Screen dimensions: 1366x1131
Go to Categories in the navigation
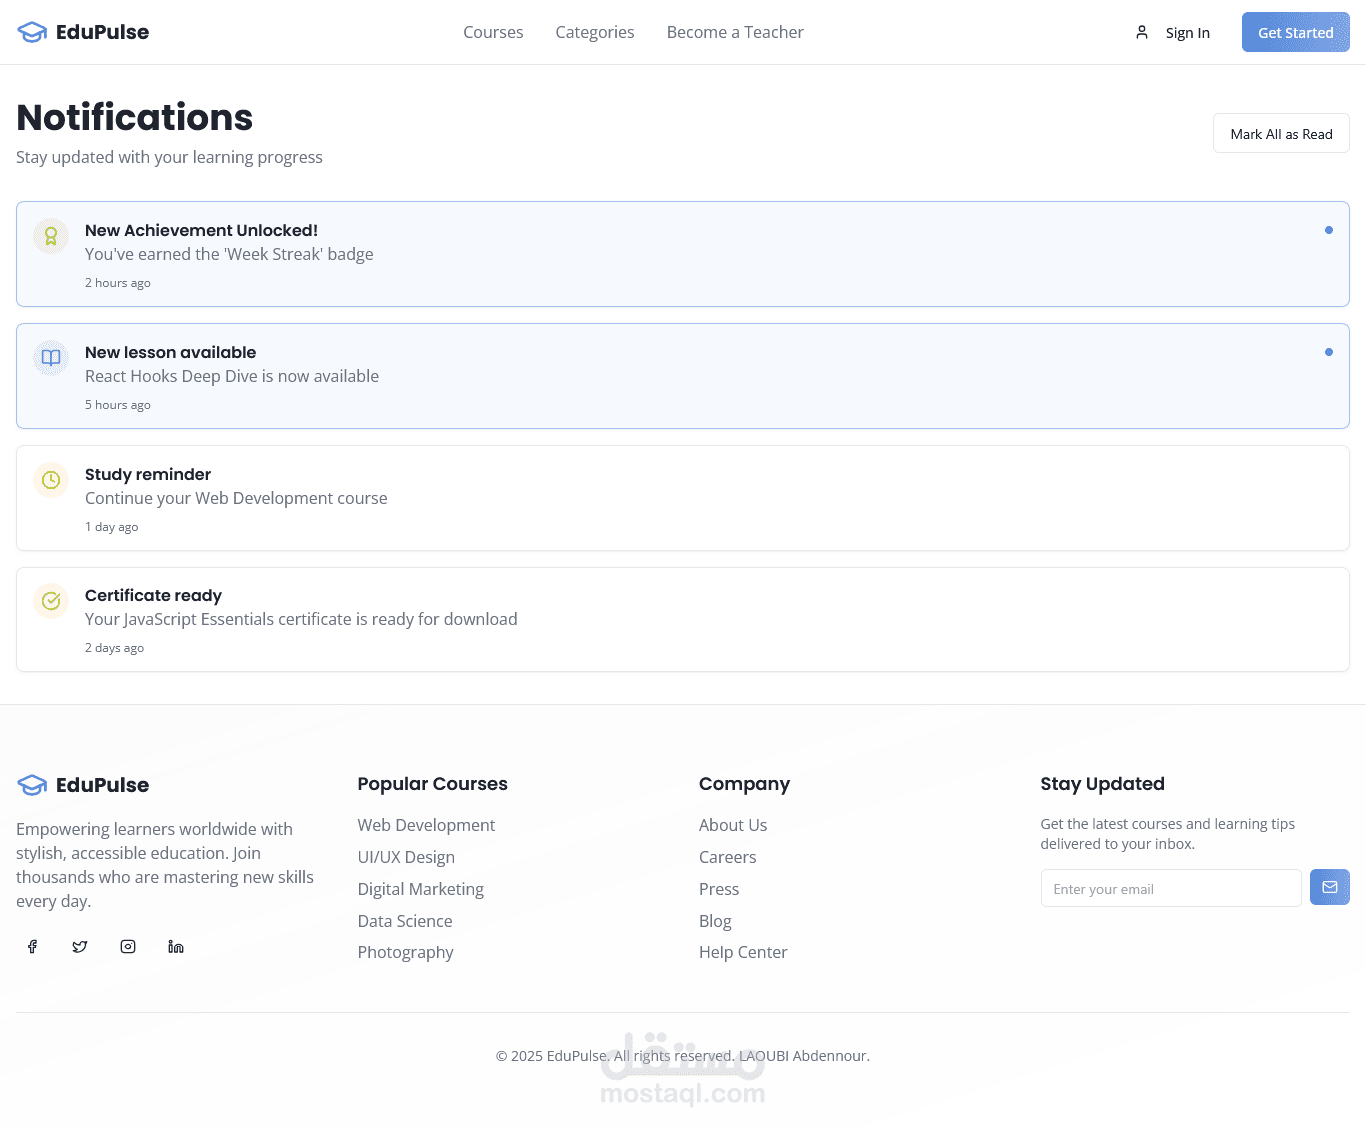click(x=595, y=32)
